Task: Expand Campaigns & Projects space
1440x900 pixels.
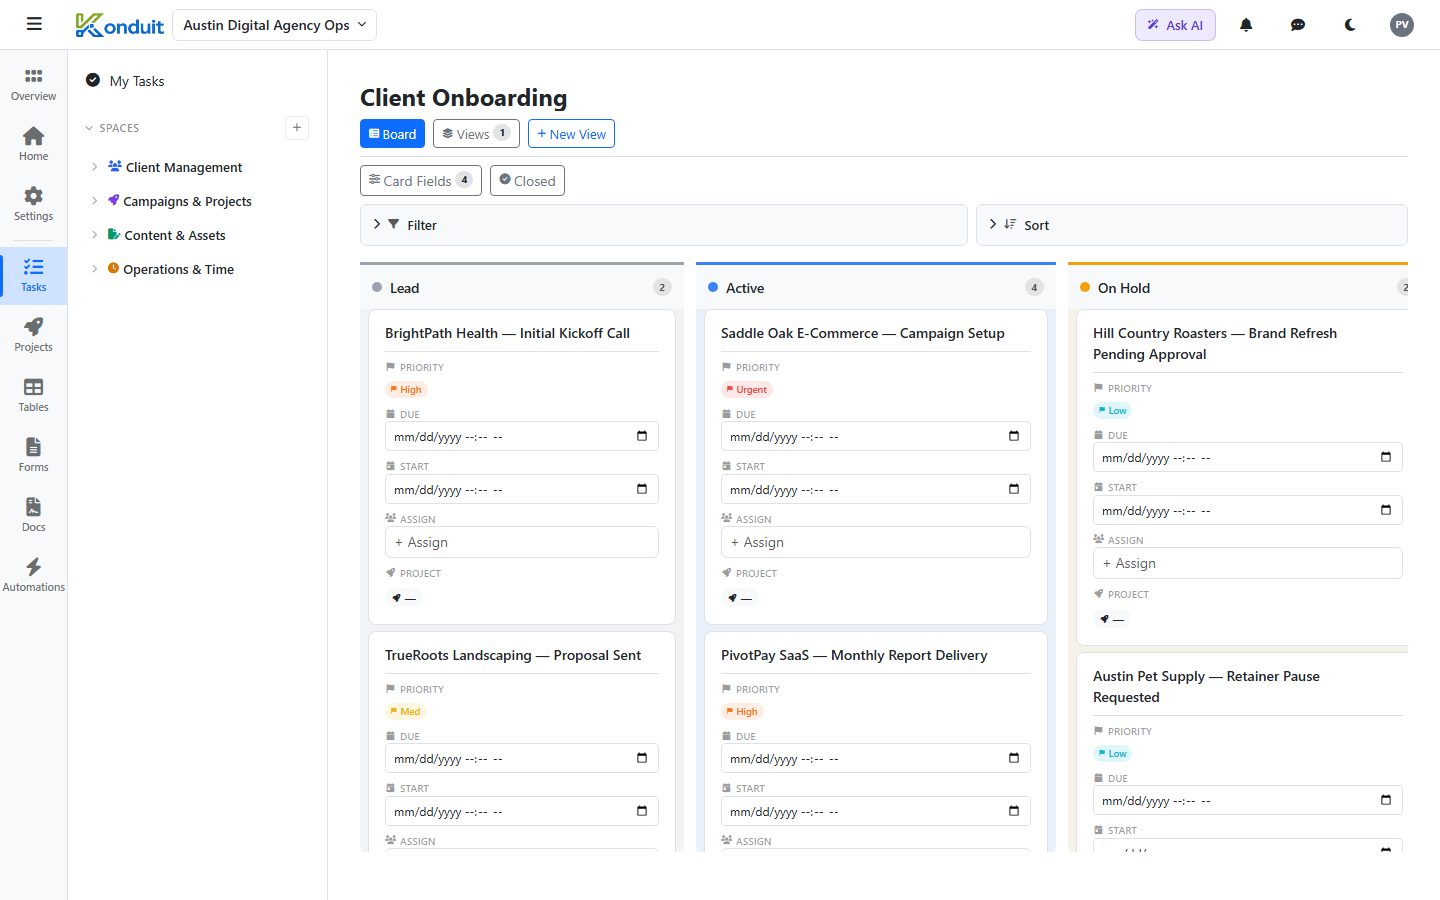Action: click(94, 201)
